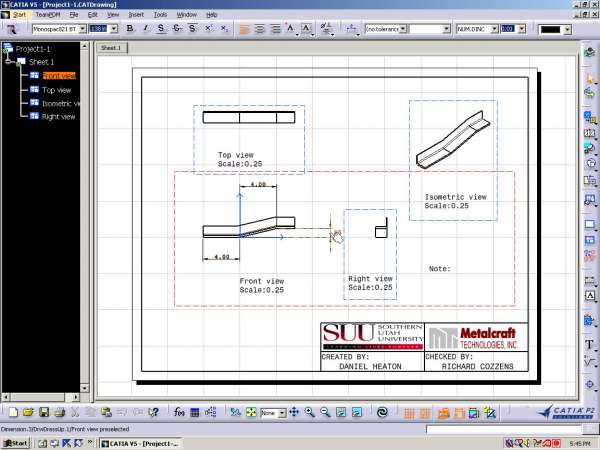600x450 pixels.
Task: Open the Window menu
Action: 186,15
